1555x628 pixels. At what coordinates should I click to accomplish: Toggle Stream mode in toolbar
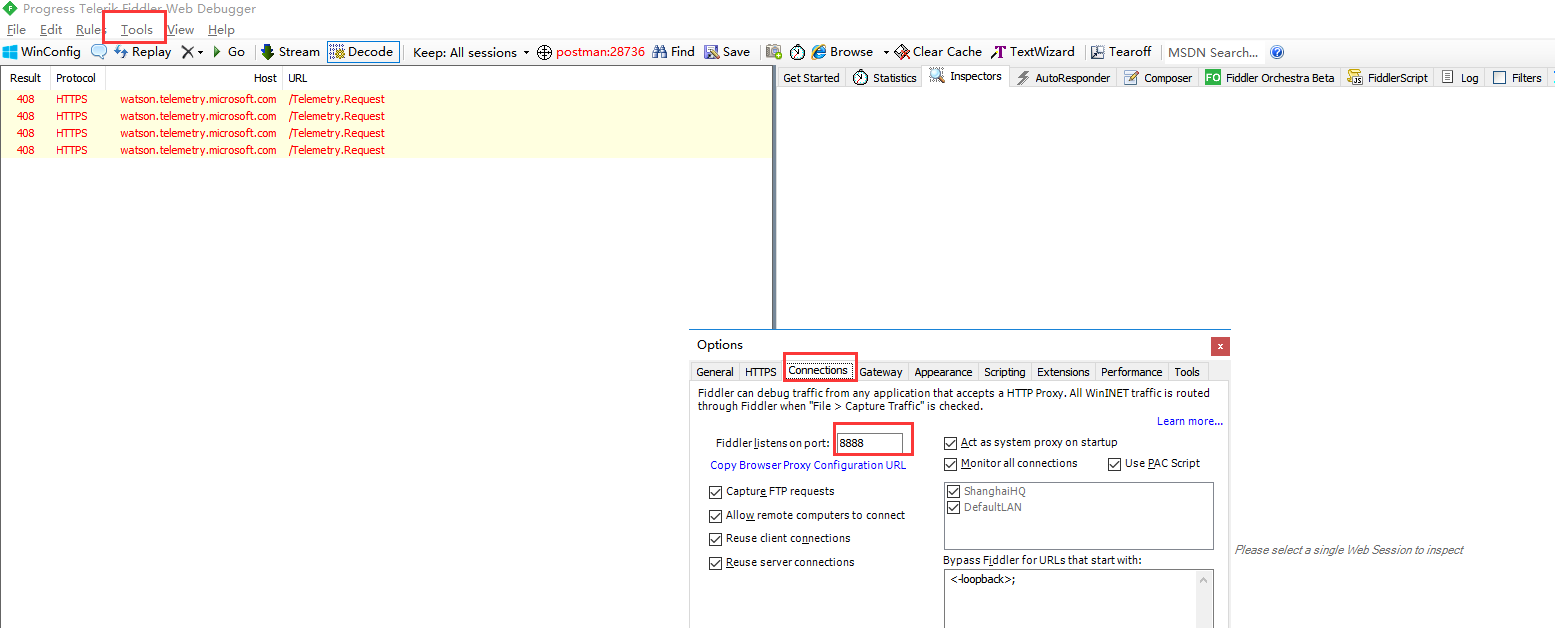[x=290, y=52]
